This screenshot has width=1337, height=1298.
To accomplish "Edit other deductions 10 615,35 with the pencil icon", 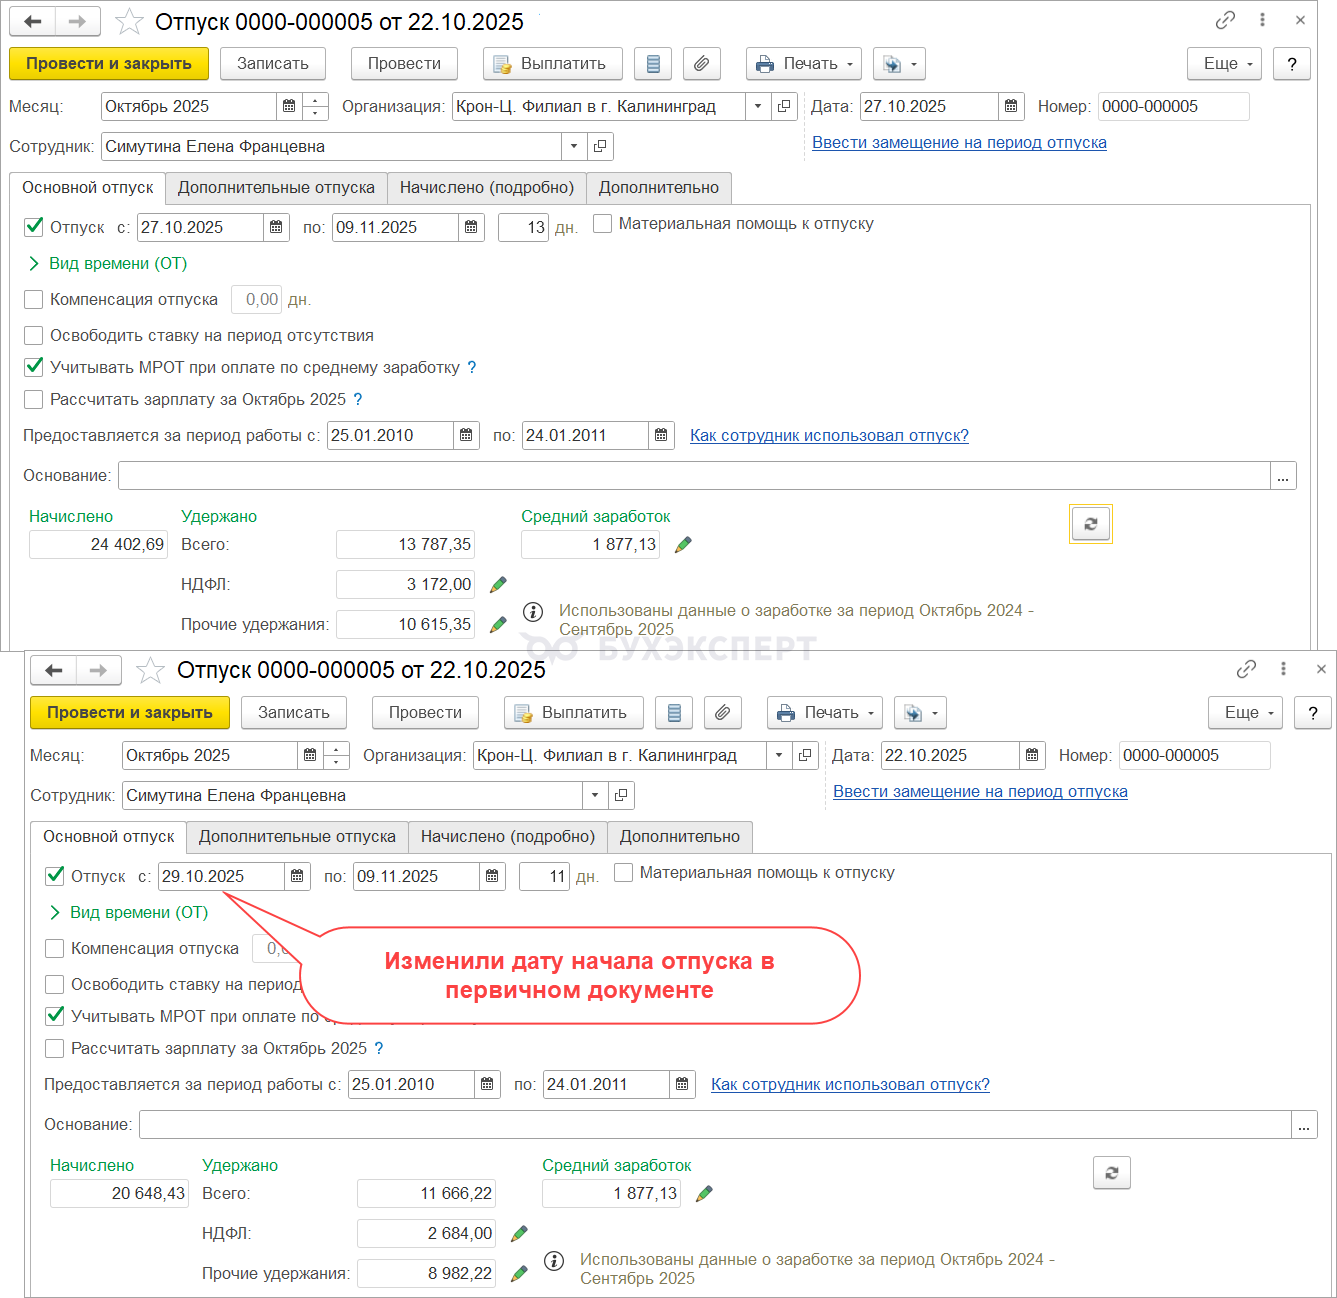I will 498,625.
